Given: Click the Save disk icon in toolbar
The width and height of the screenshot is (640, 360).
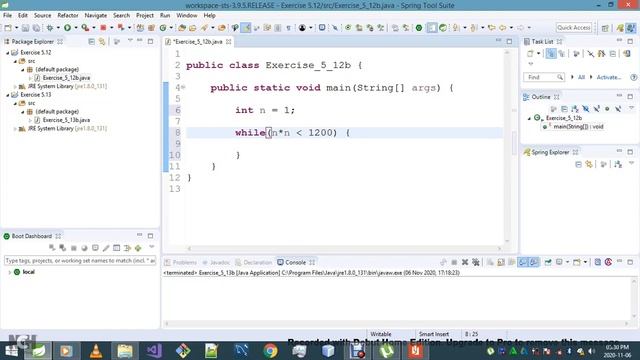Looking at the screenshot, I should click(x=25, y=28).
